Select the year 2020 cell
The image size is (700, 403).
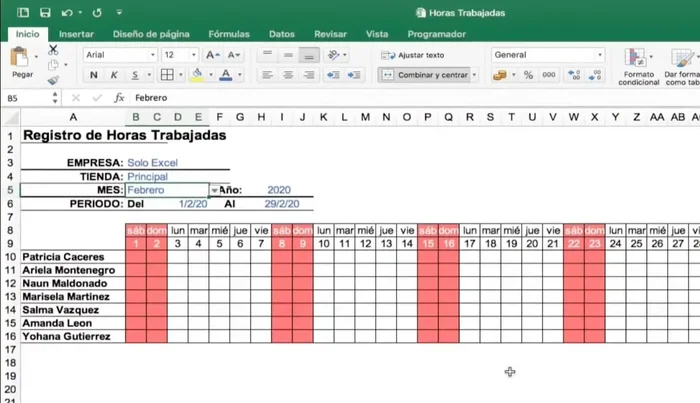[279, 190]
